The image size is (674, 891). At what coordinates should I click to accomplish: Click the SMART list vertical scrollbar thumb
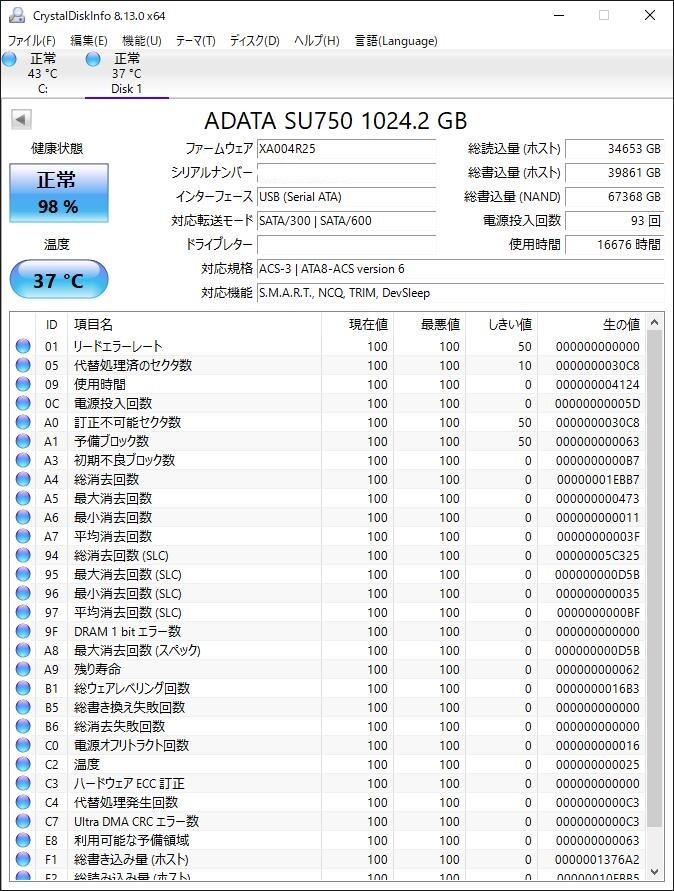tap(654, 580)
